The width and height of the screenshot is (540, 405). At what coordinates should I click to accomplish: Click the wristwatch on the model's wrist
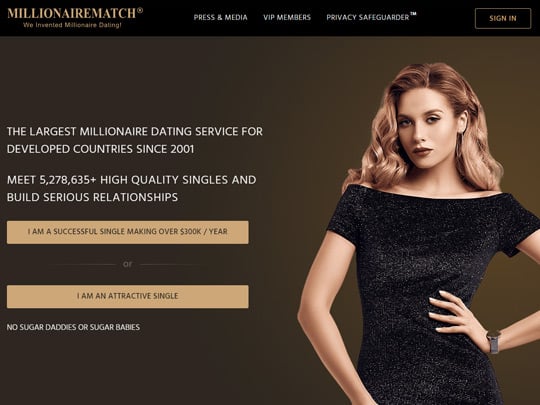pyautogui.click(x=494, y=342)
